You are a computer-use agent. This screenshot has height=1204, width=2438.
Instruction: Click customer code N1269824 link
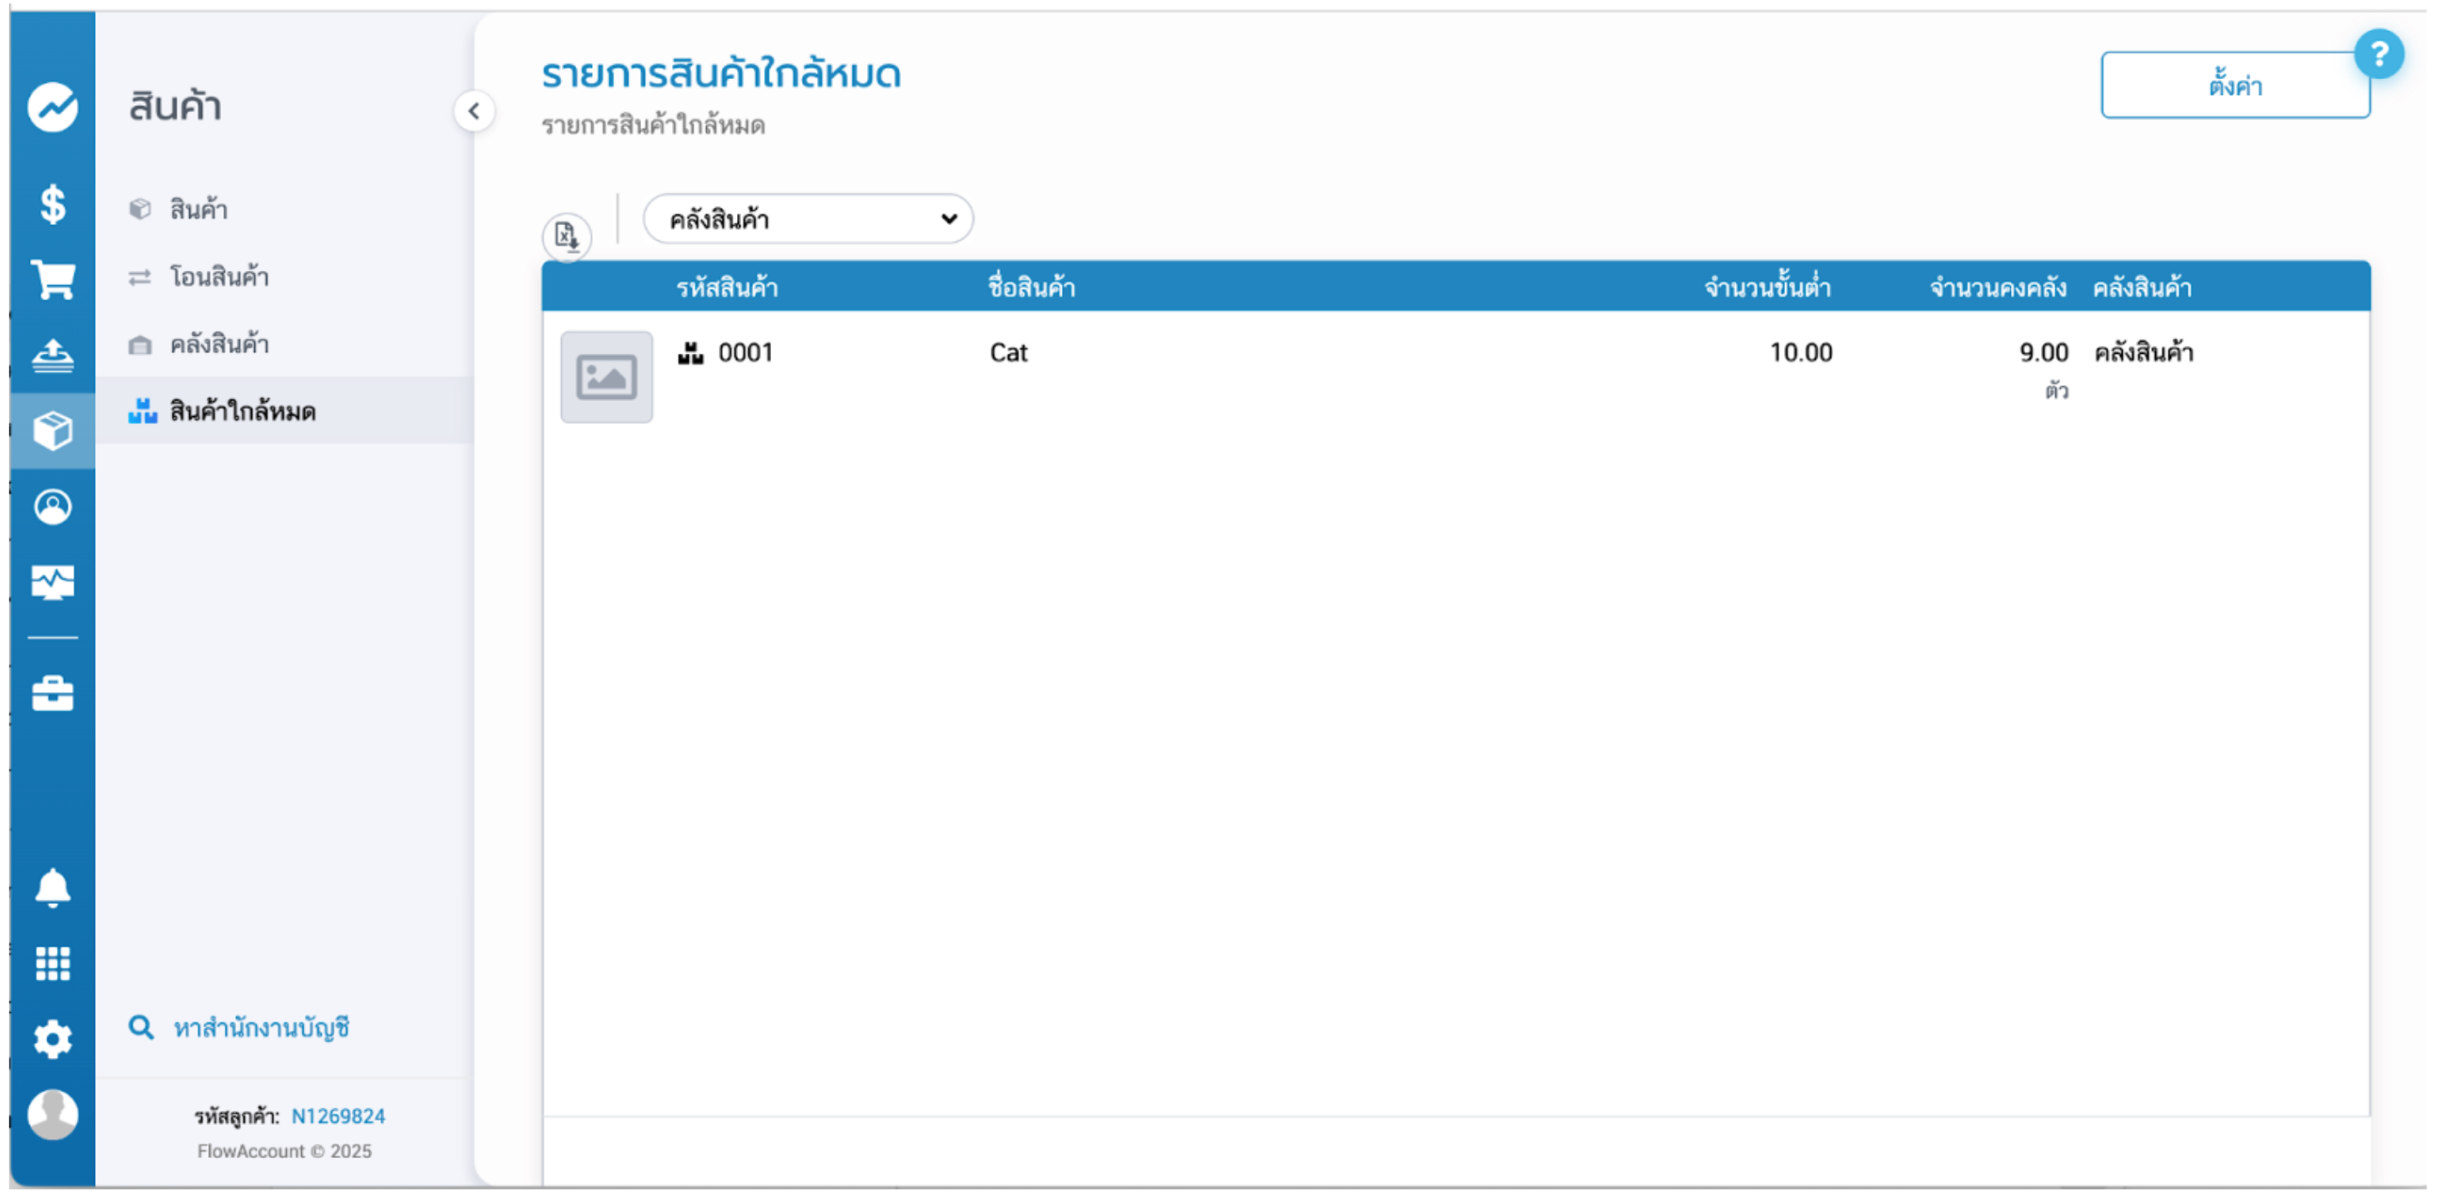coord(338,1116)
